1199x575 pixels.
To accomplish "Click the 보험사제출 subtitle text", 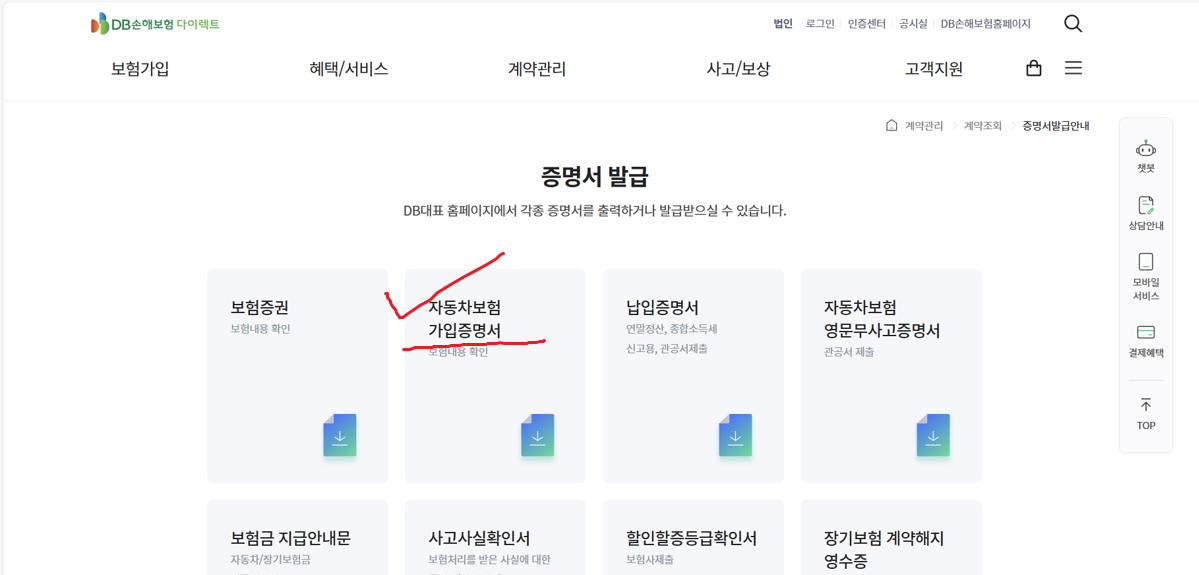I will (x=650, y=560).
